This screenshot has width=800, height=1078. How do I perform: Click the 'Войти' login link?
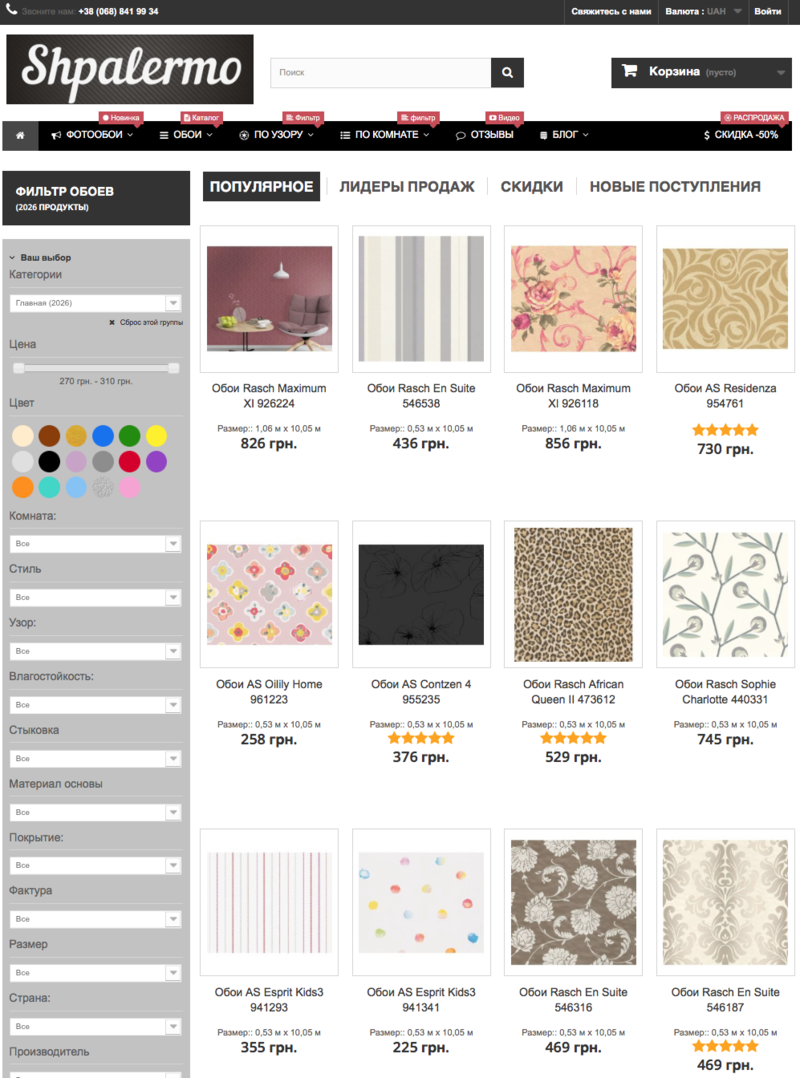[x=768, y=12]
